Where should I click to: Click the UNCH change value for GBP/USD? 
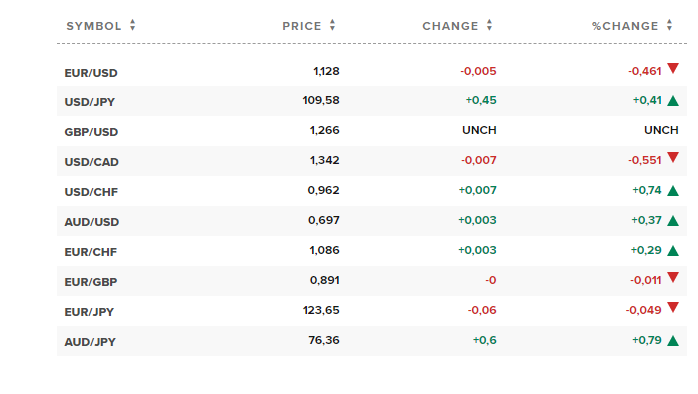pyautogui.click(x=479, y=130)
